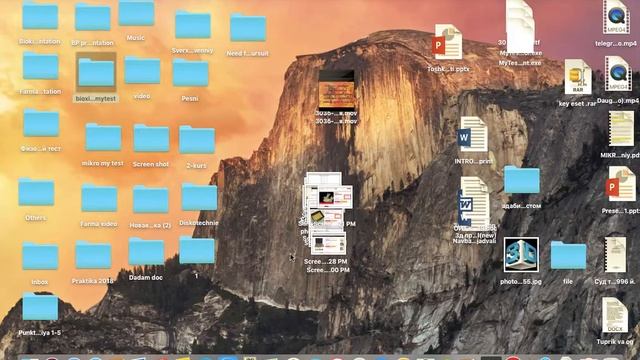Select the folder named 'file'
The width and height of the screenshot is (640, 360).
pyautogui.click(x=568, y=255)
